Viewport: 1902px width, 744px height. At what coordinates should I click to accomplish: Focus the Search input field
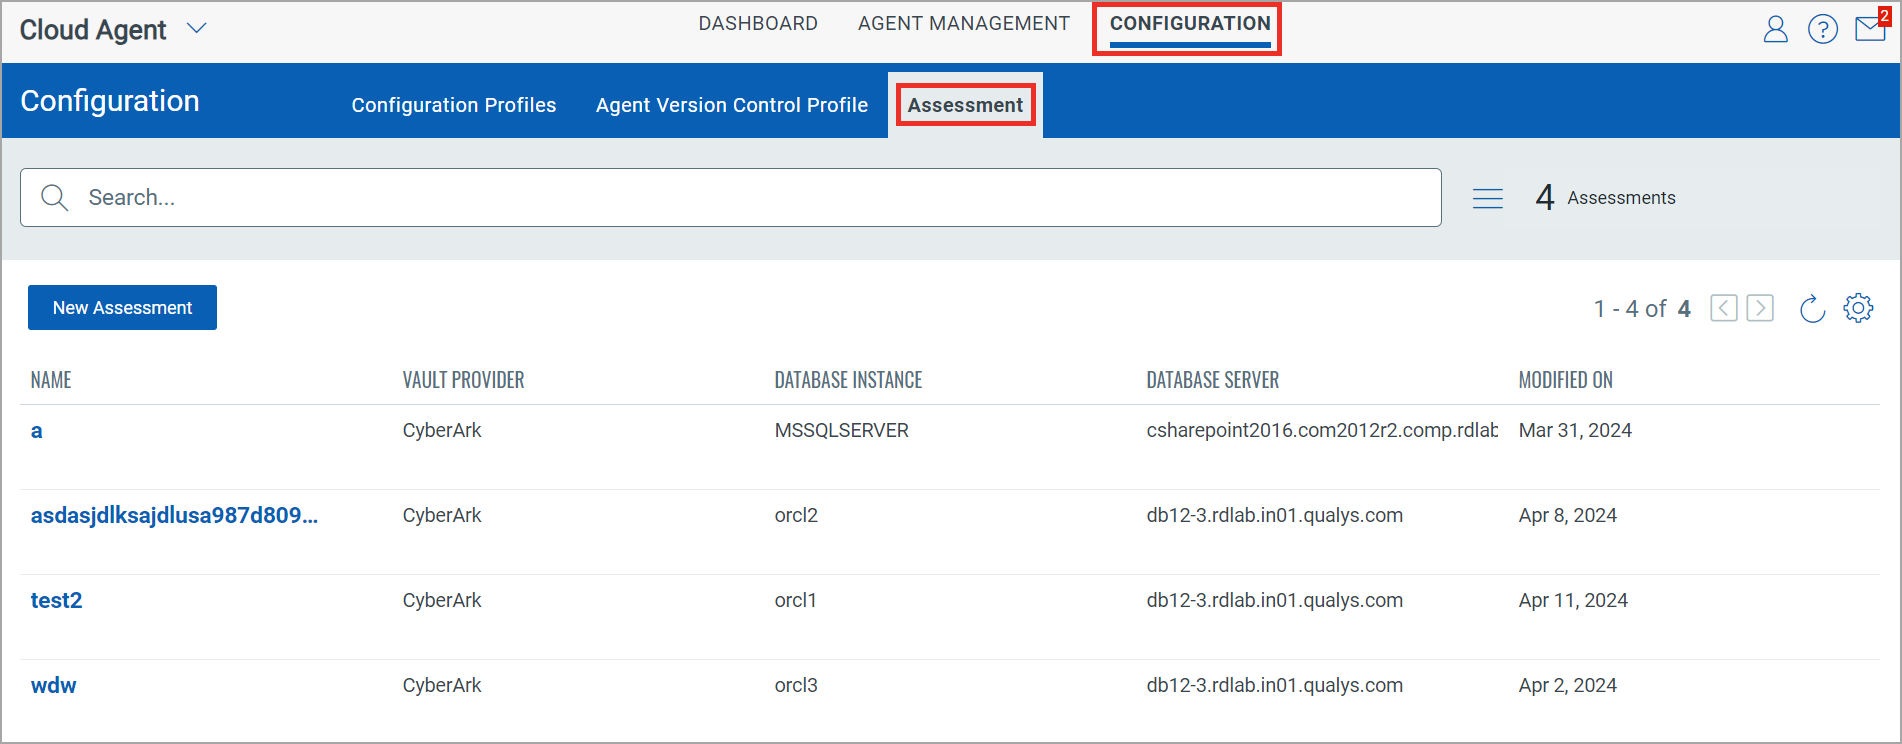730,198
